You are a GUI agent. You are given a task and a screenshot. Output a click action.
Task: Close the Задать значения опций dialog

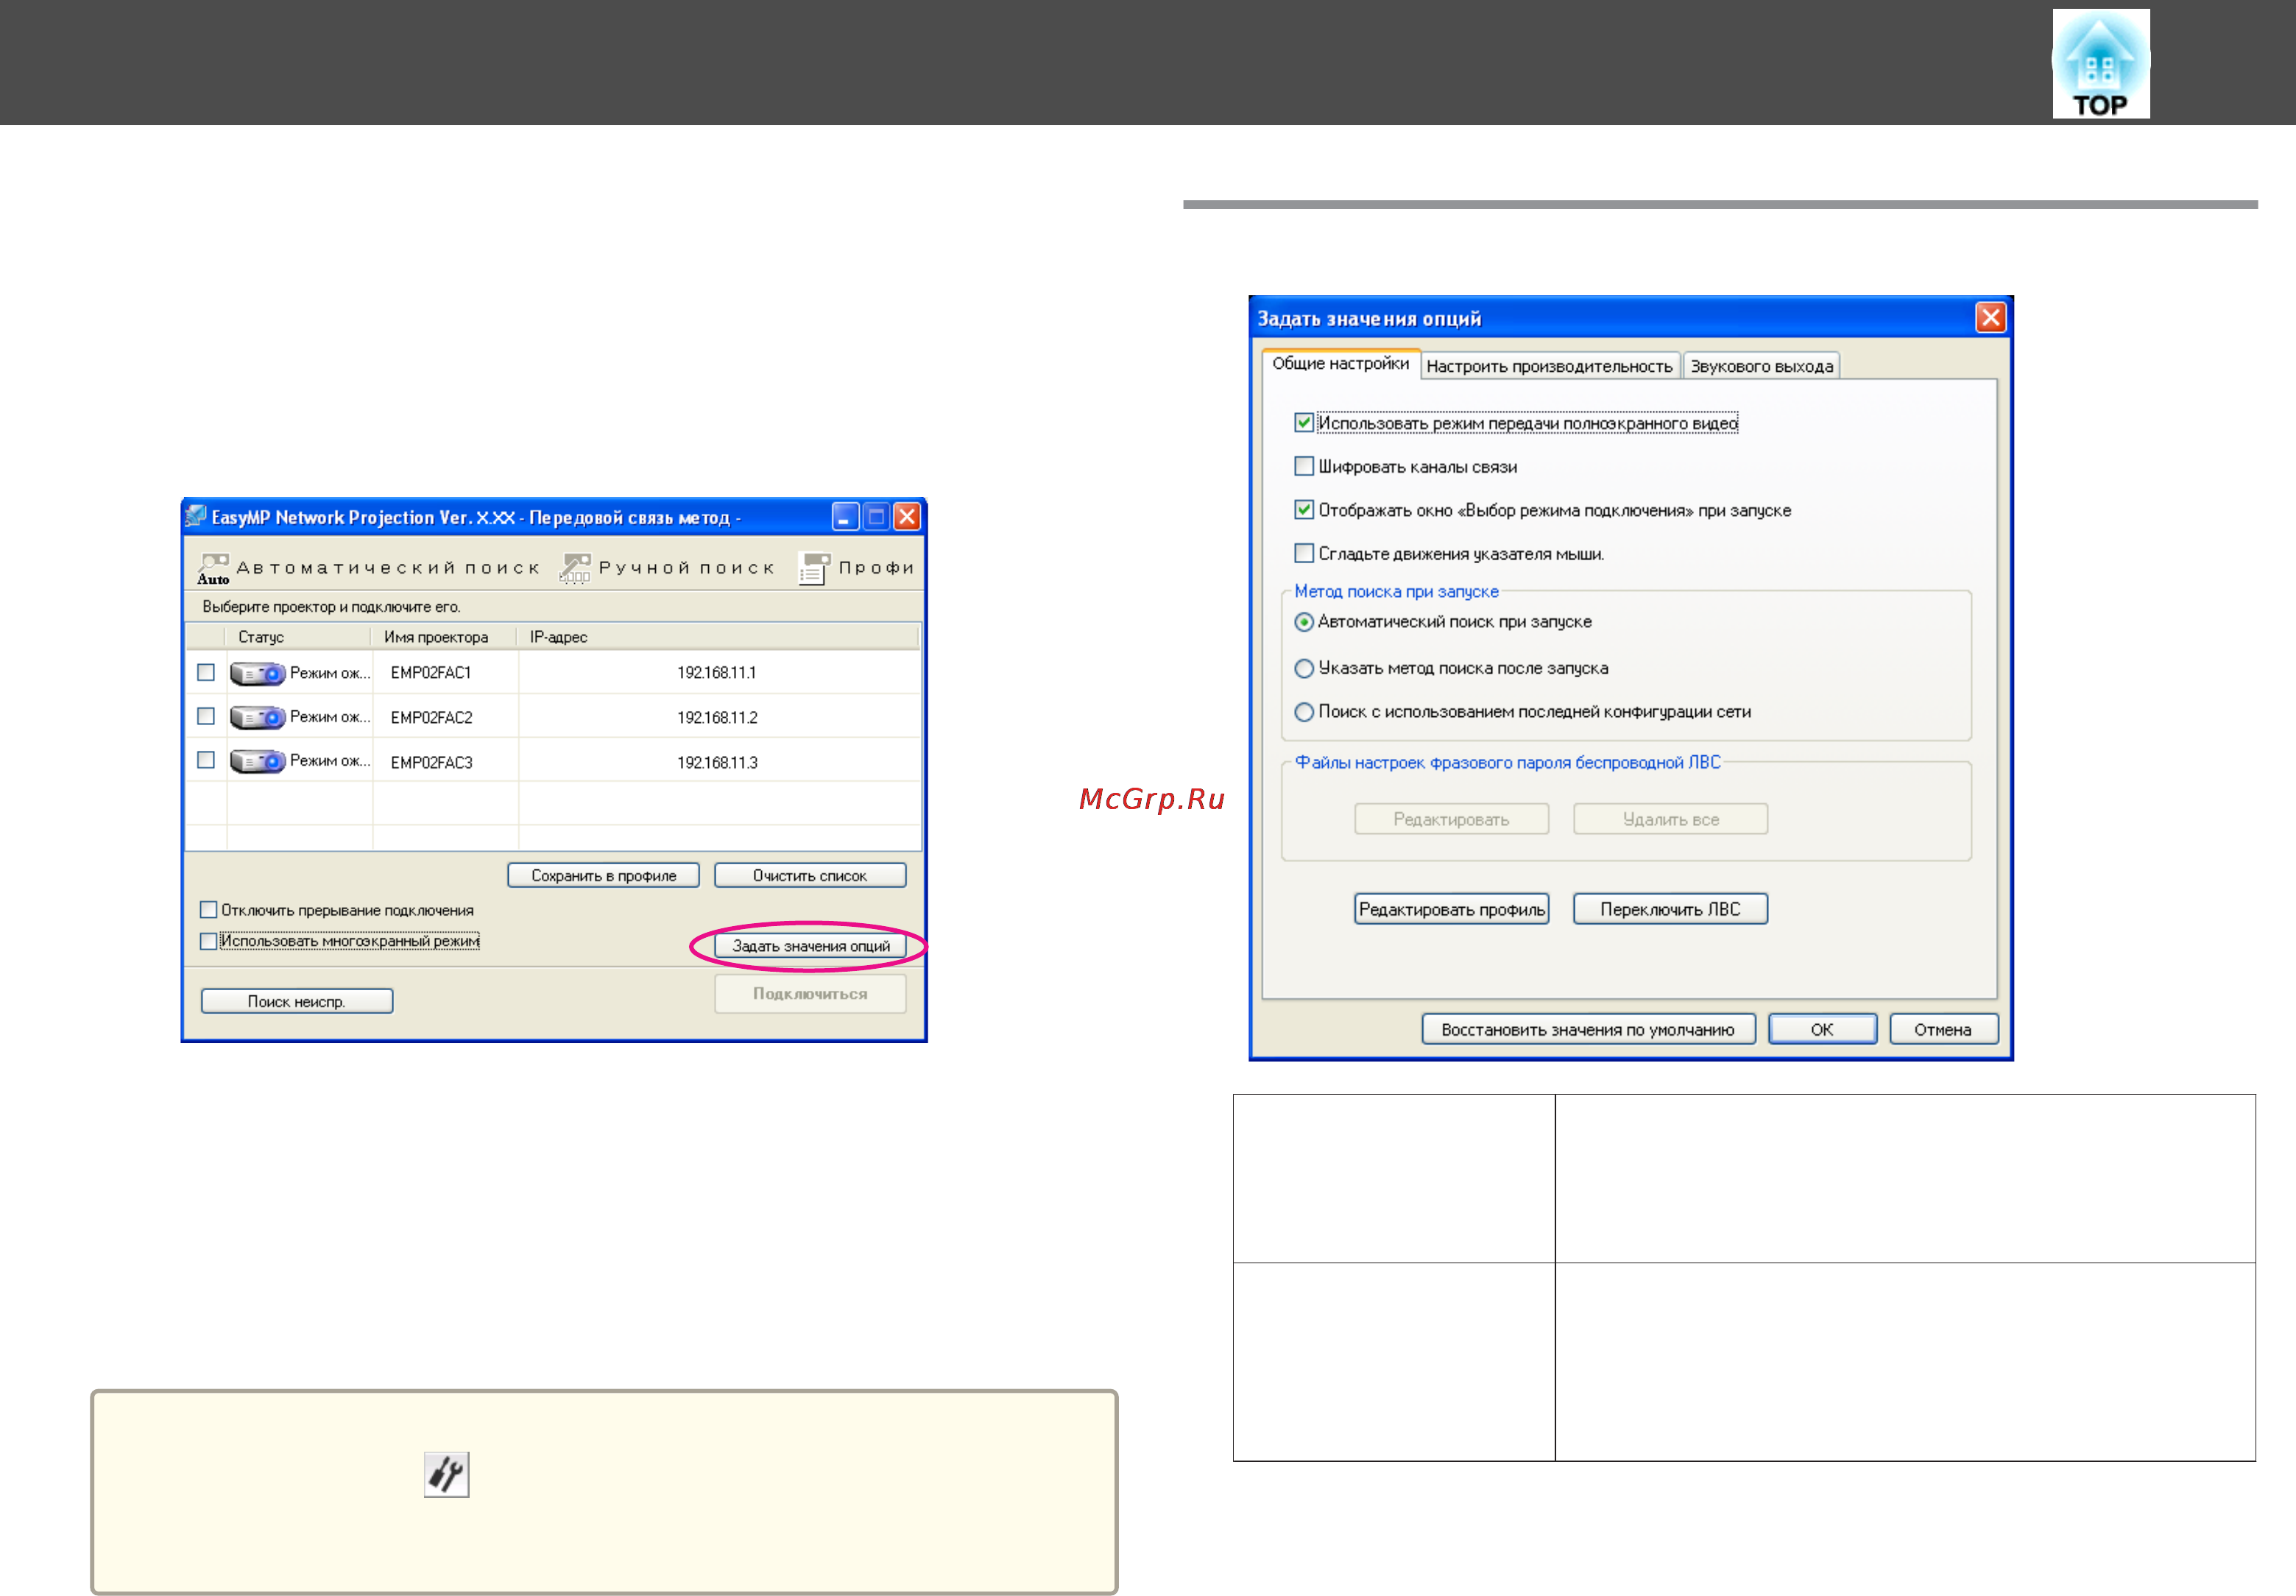1990,318
